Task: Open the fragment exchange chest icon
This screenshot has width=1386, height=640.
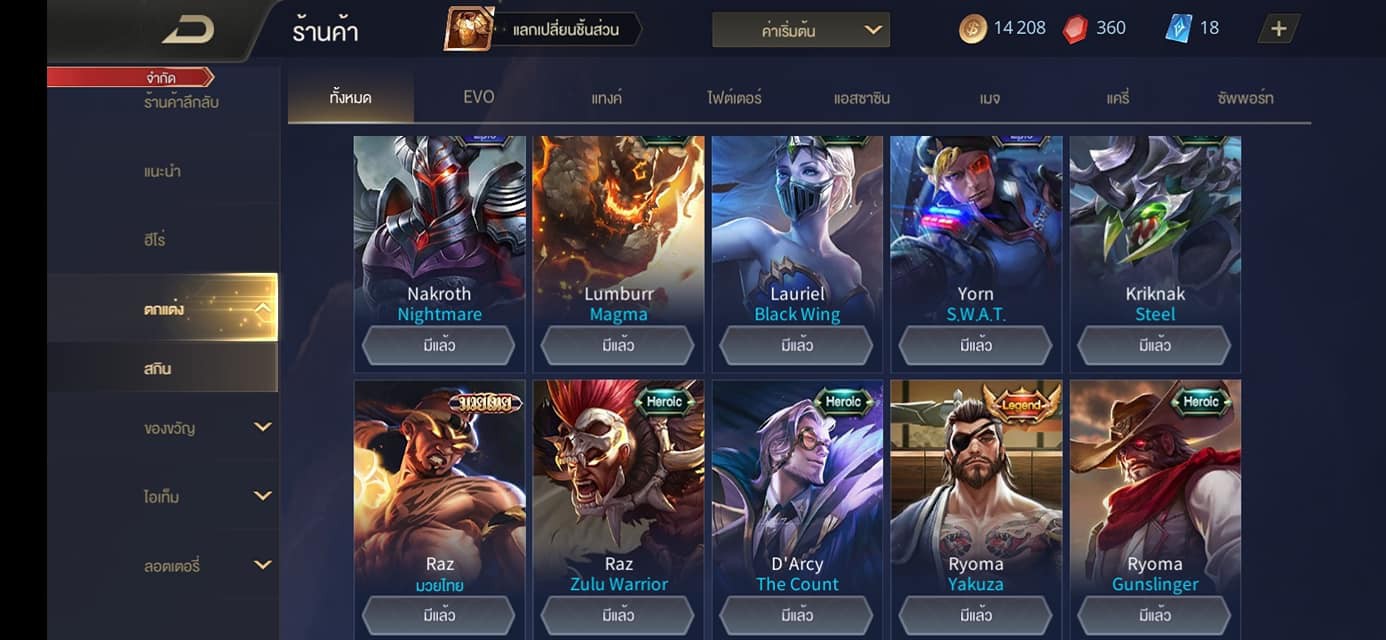Action: (x=469, y=29)
